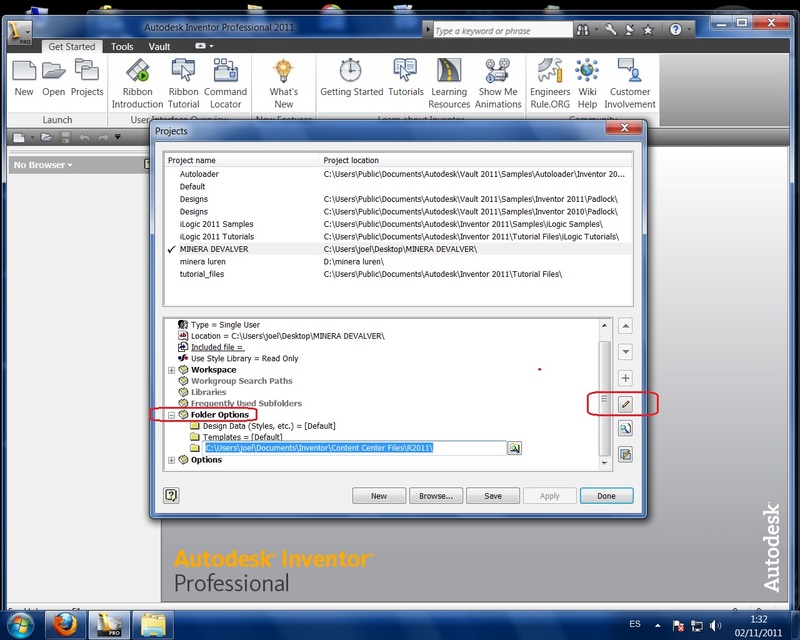
Task: Click the Inventor application menu button
Action: [19, 33]
